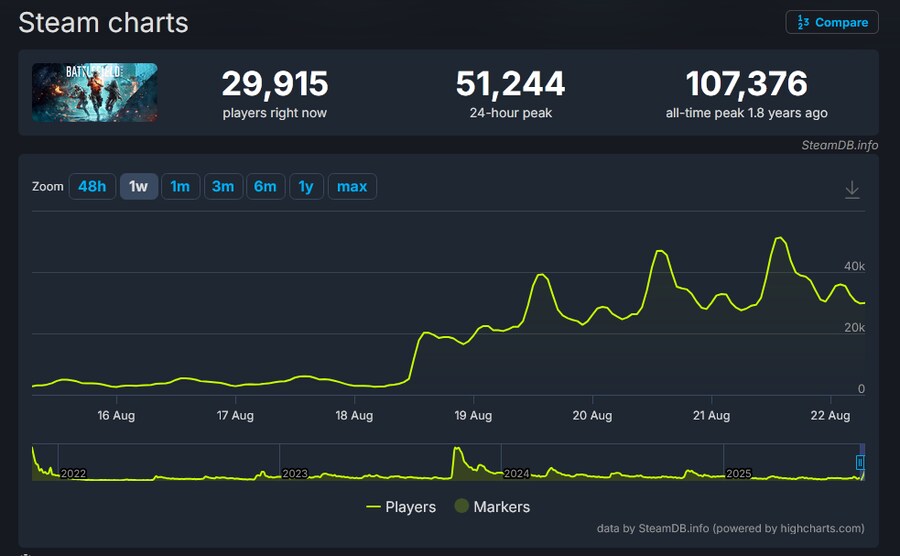Click the 21 Aug axis label
Image resolution: width=900 pixels, height=556 pixels.
point(711,415)
